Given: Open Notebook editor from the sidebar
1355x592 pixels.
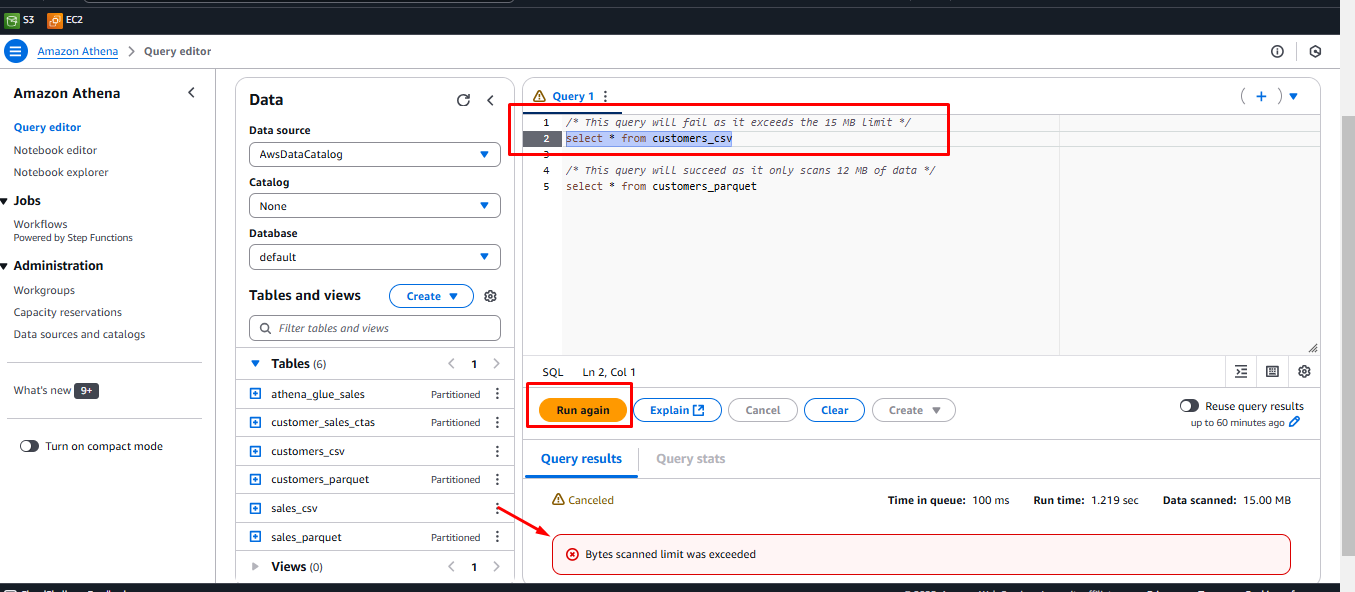Looking at the screenshot, I should [x=55, y=150].
